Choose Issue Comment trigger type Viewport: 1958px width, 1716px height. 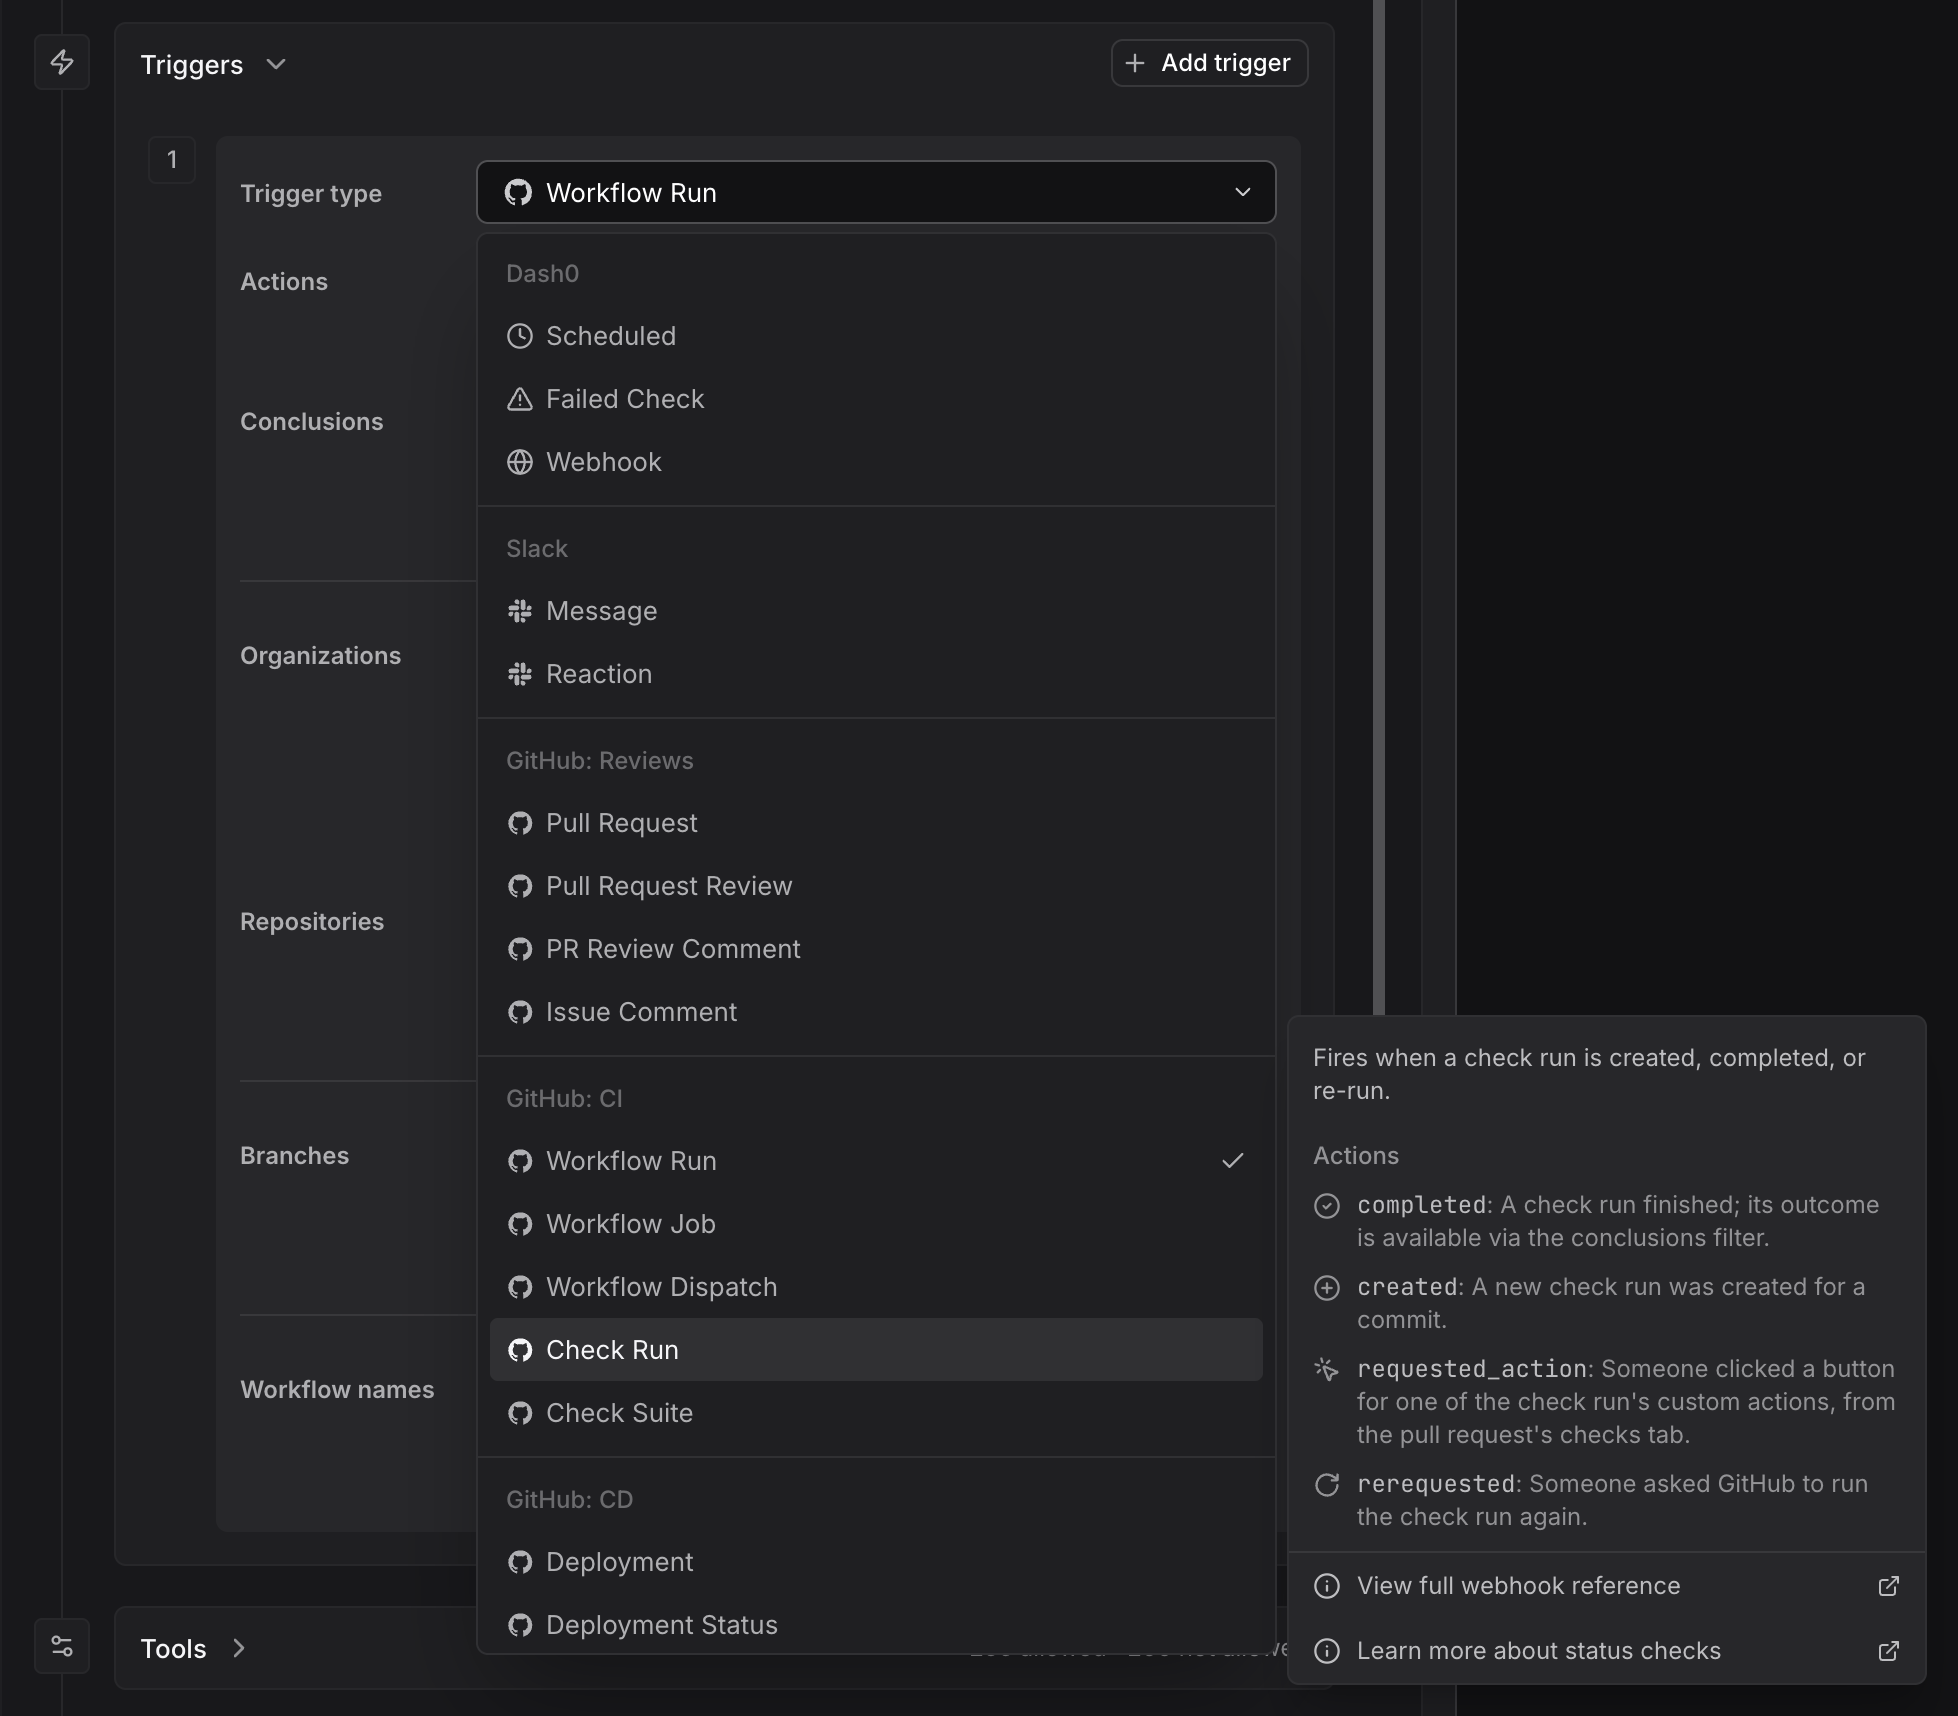(876, 1012)
